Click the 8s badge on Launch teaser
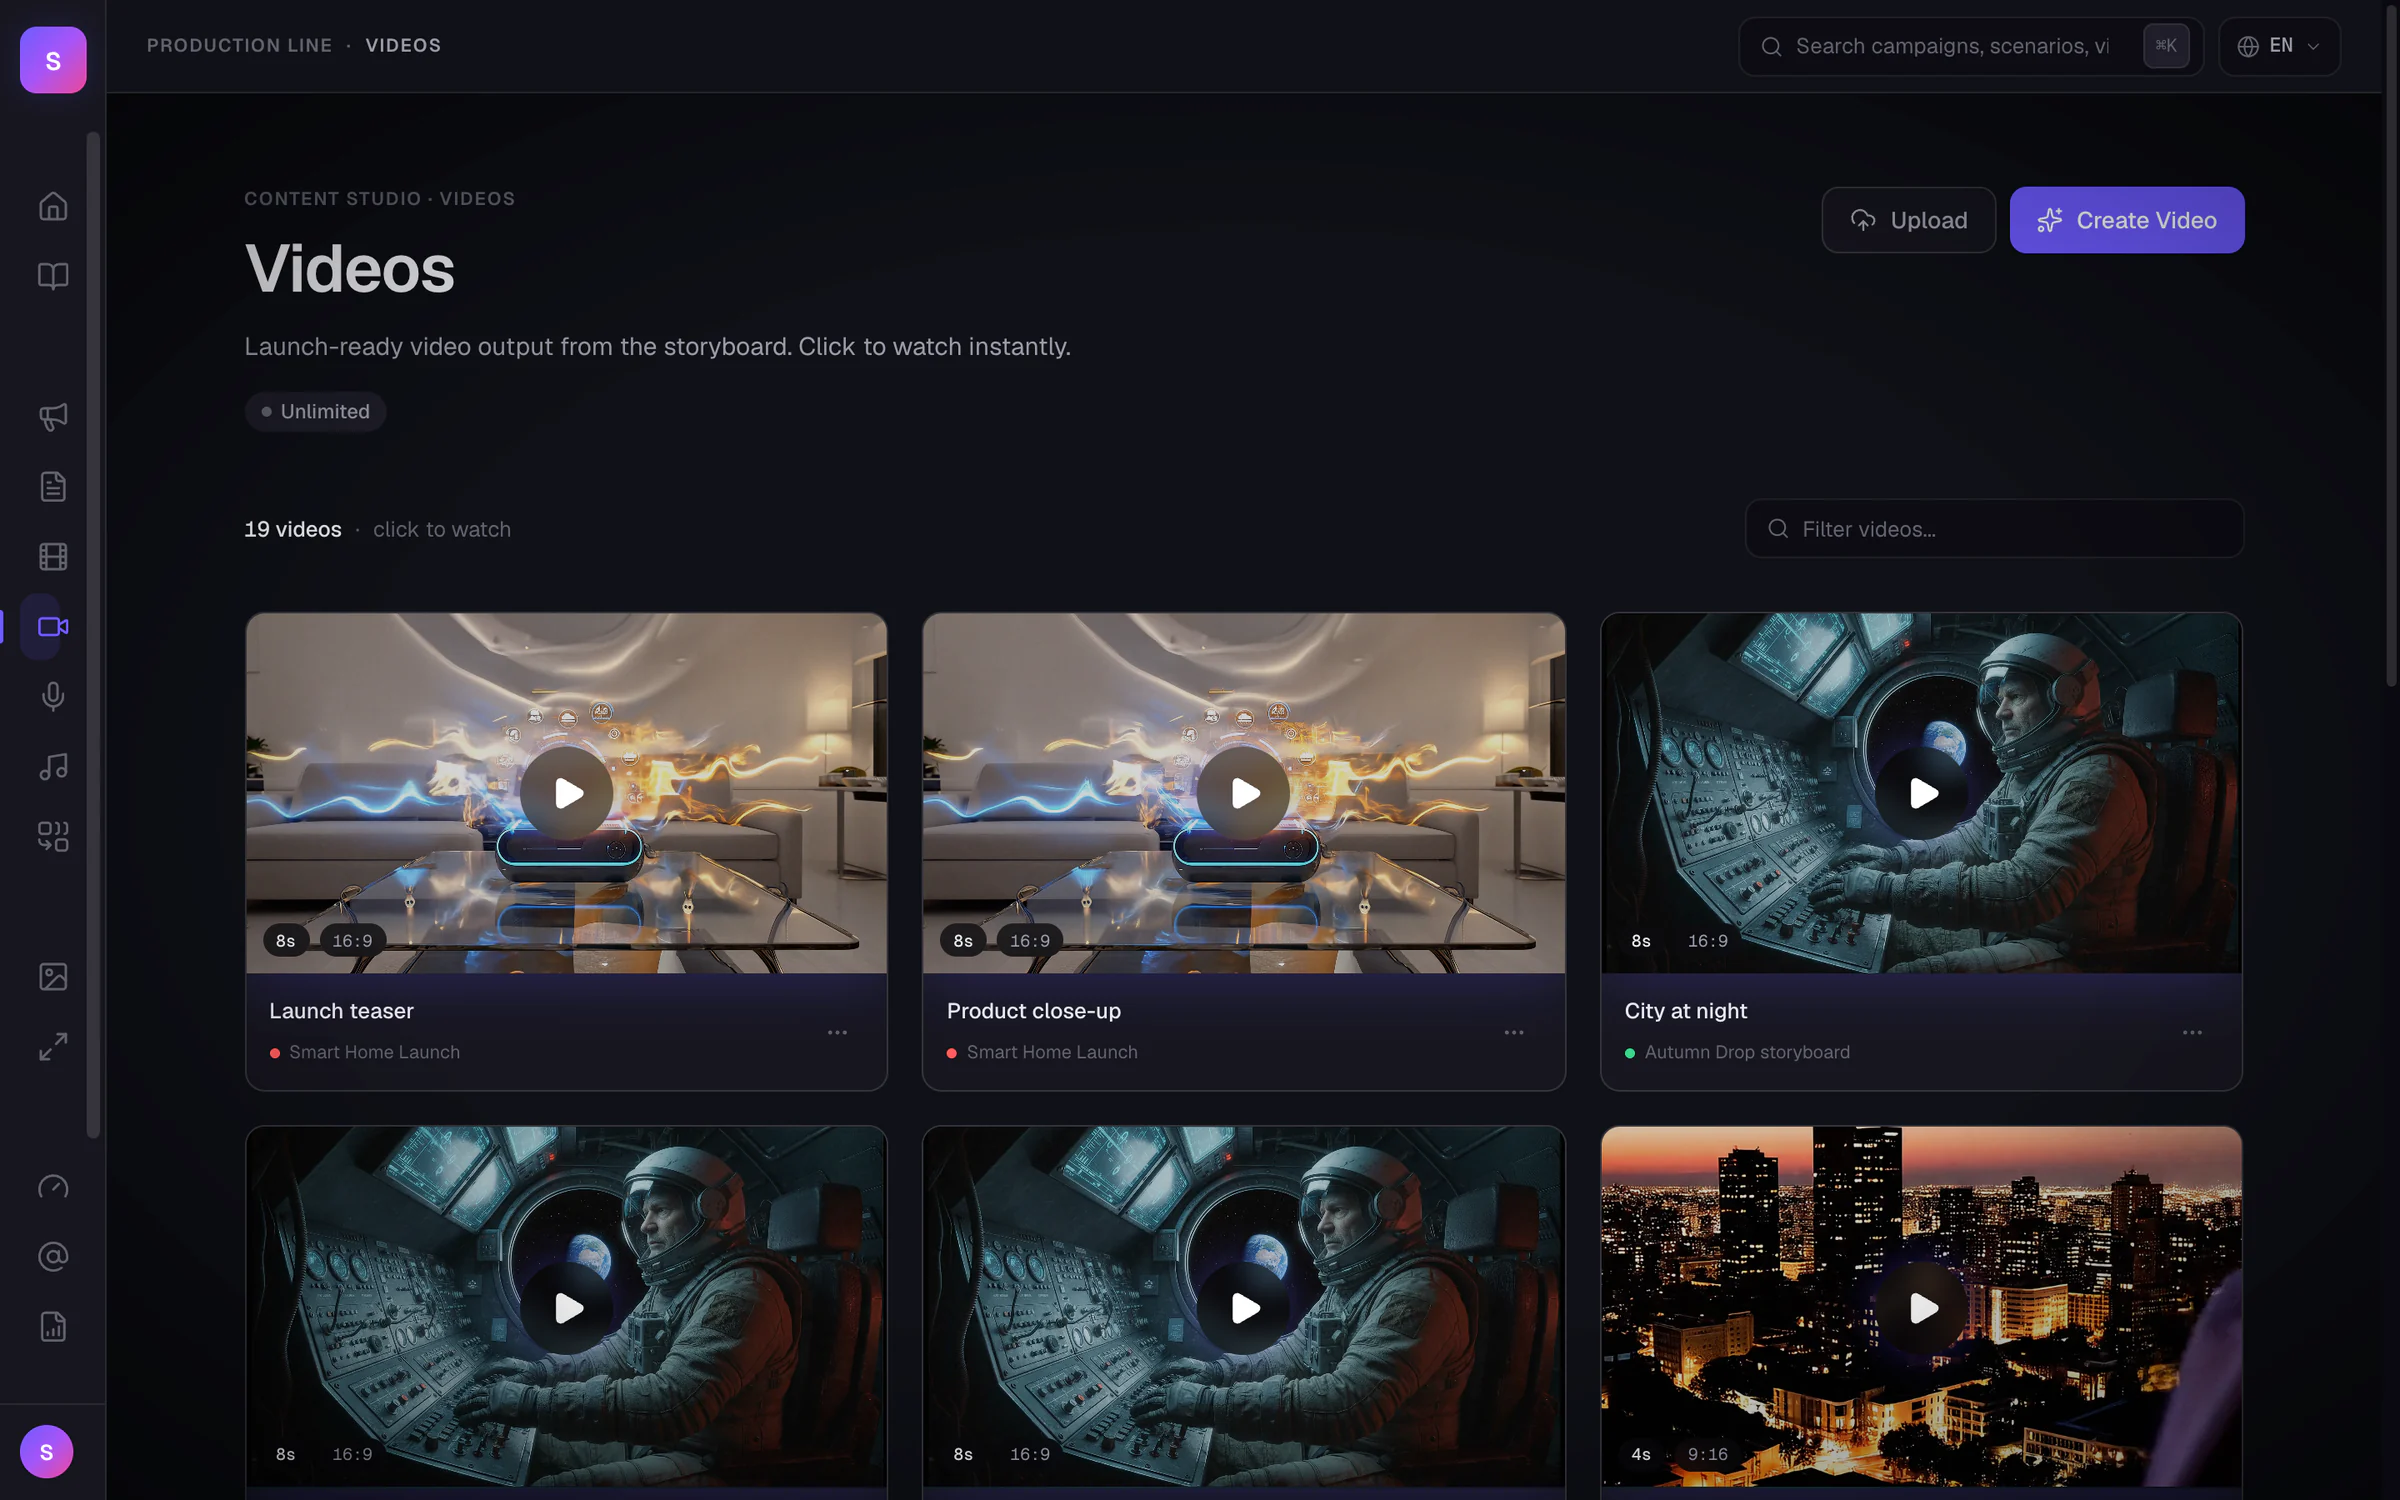The image size is (2400, 1500). (285, 941)
